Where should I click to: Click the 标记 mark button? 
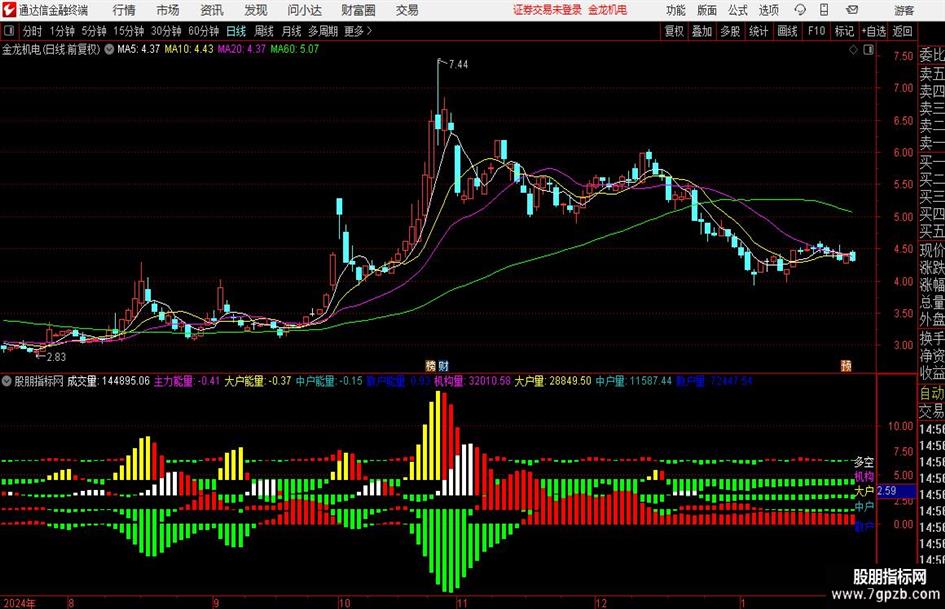coord(844,31)
